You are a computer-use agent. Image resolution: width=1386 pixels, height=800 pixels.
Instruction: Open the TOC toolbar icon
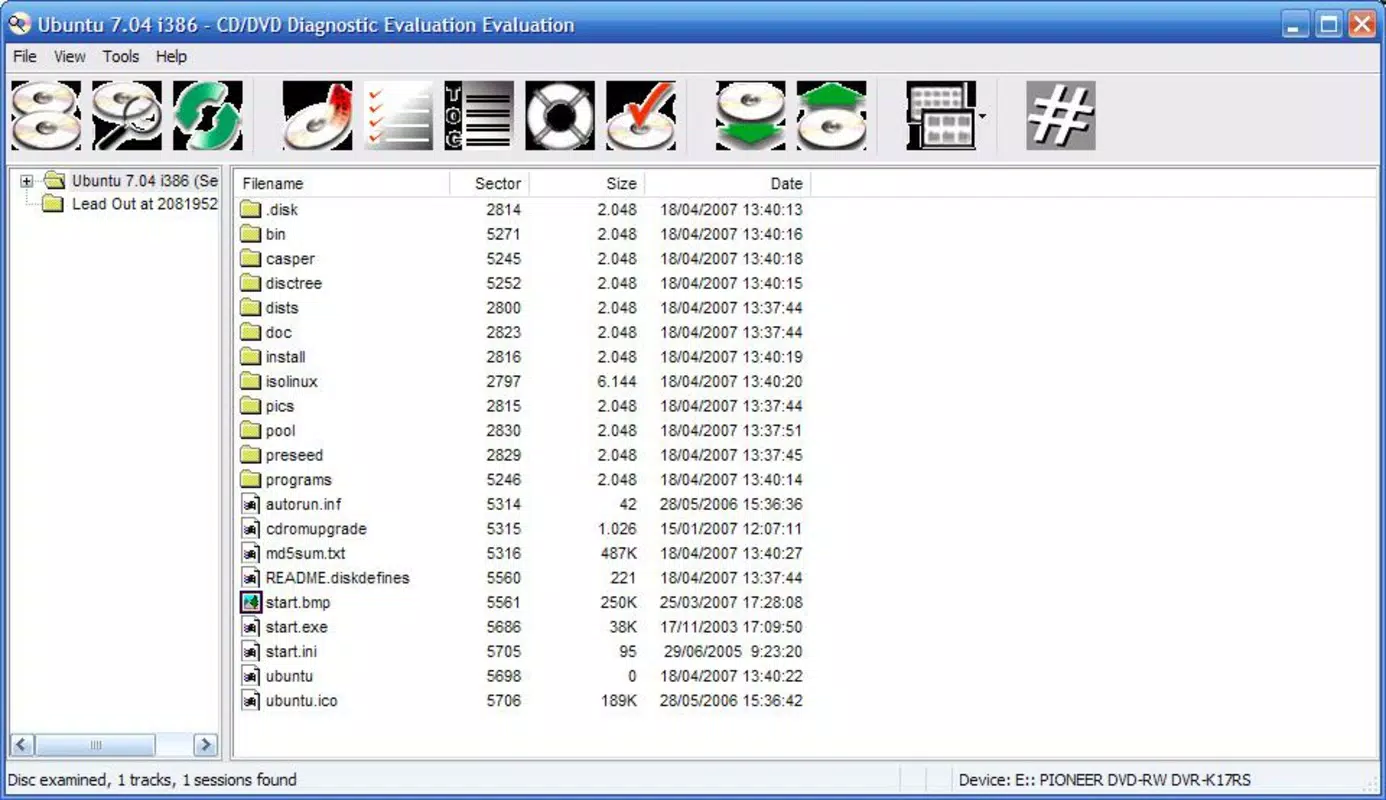click(x=479, y=116)
